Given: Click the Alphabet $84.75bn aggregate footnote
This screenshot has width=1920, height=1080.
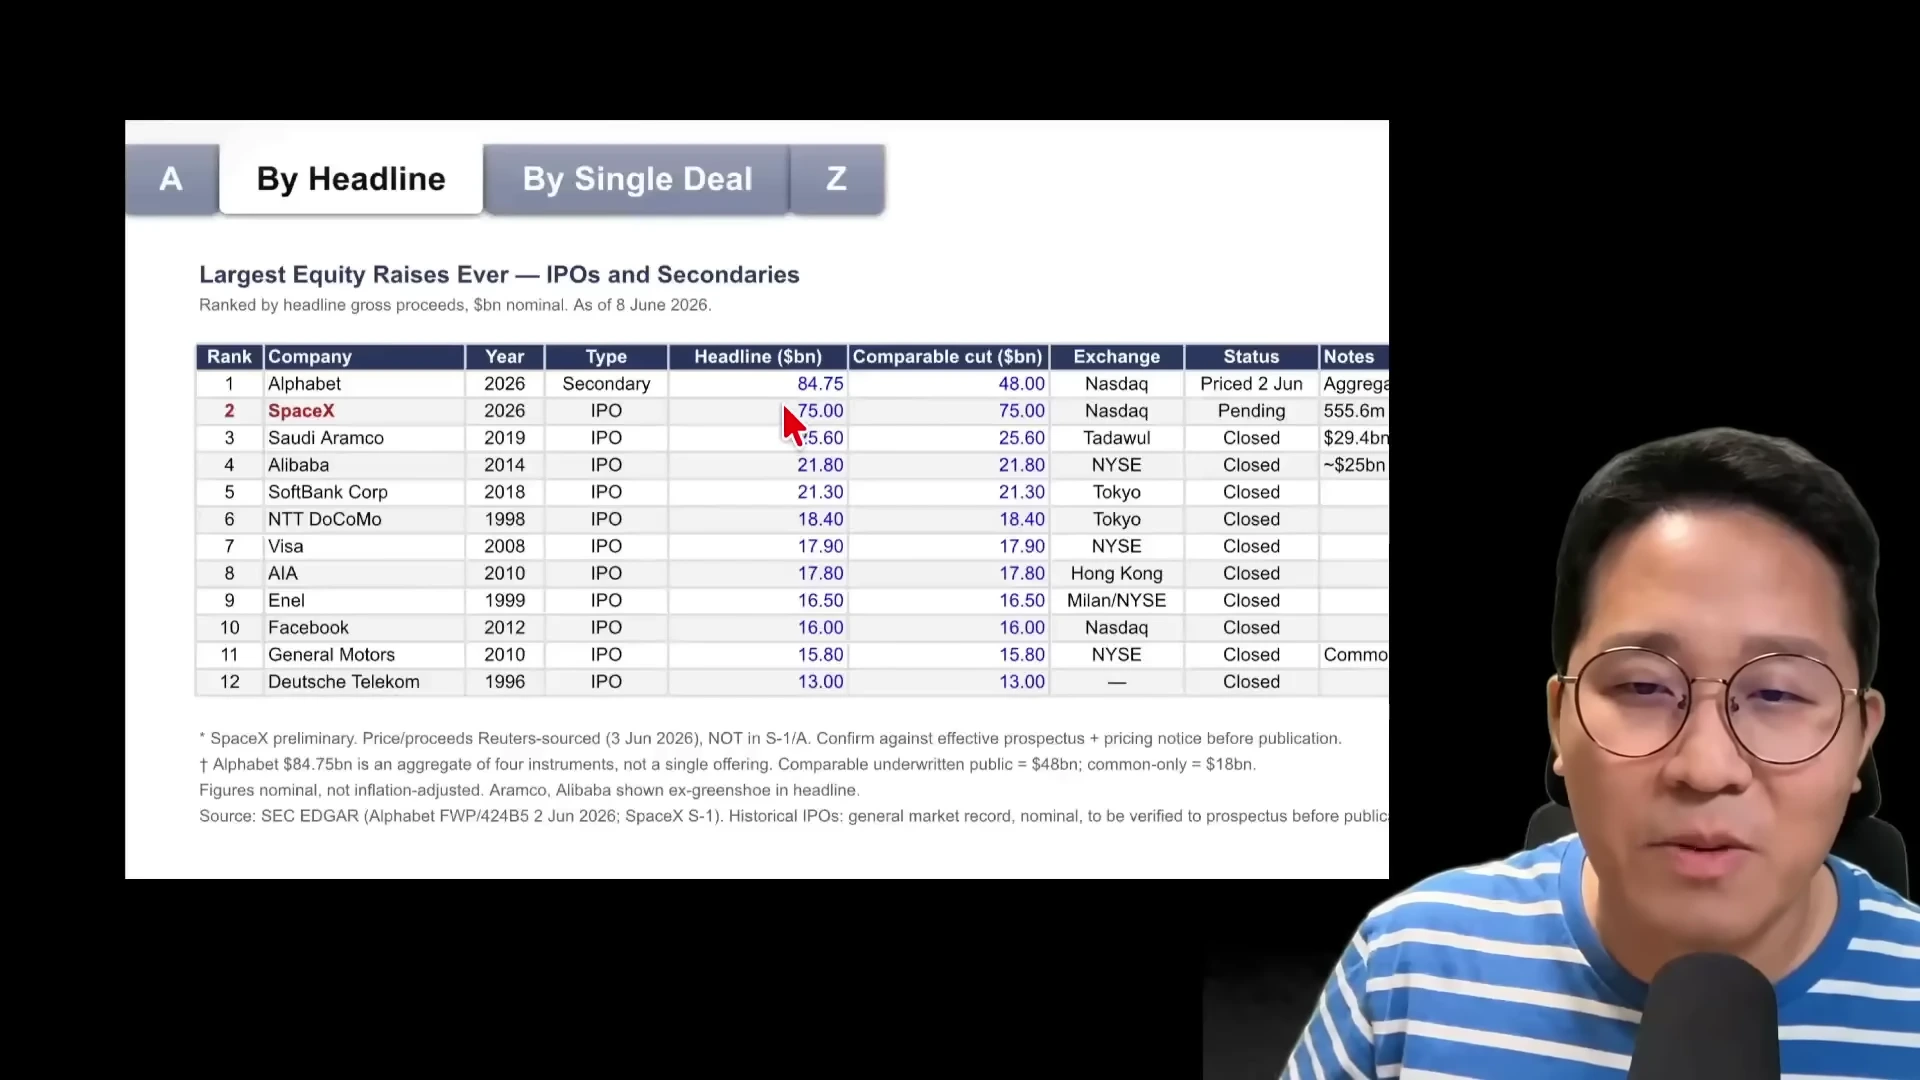Looking at the screenshot, I should click(727, 764).
